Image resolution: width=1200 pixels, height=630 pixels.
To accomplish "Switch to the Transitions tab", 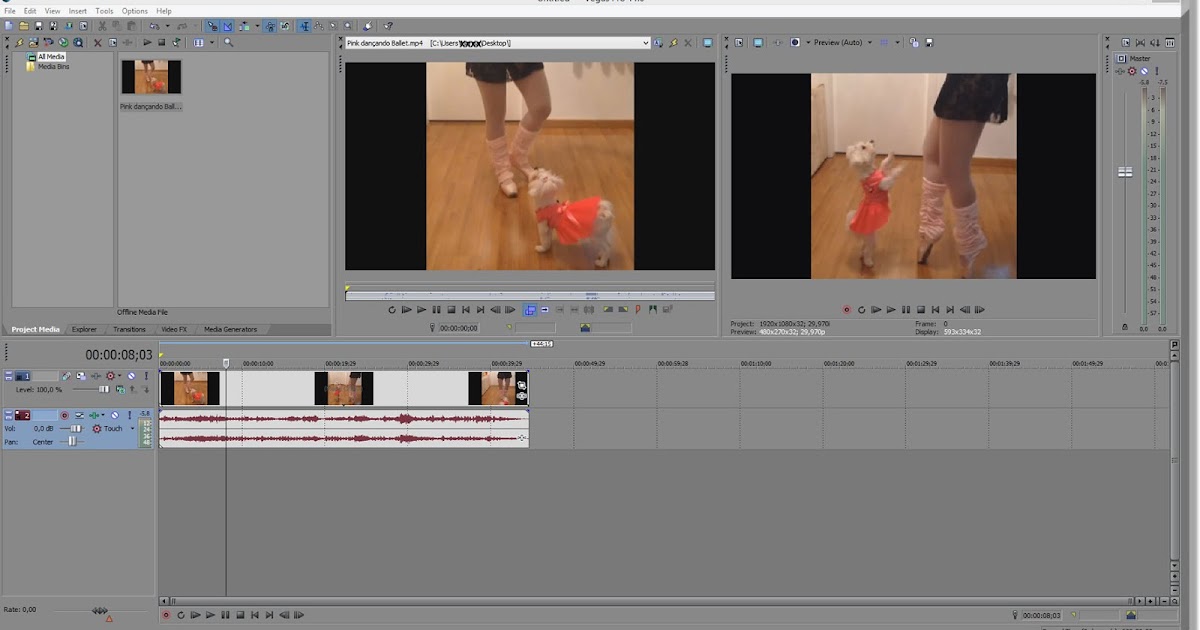I will (x=129, y=329).
